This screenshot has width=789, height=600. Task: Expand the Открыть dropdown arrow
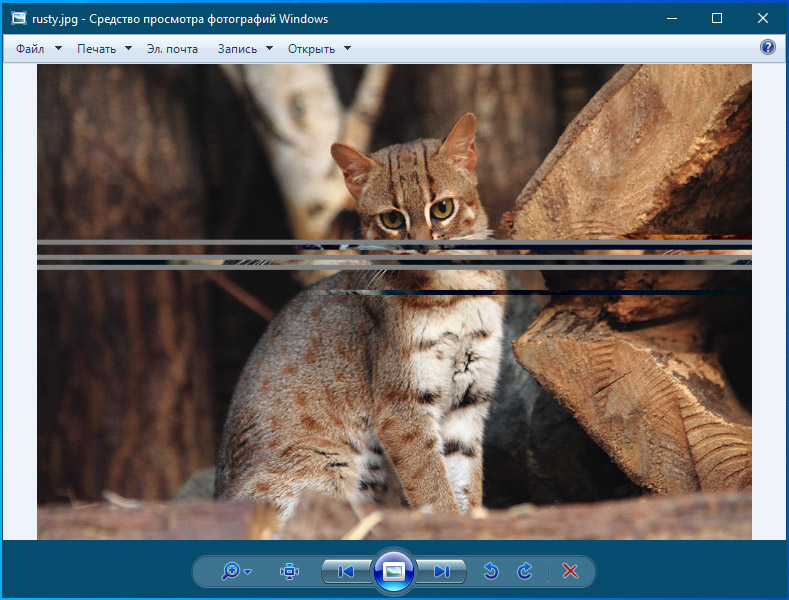coord(347,48)
